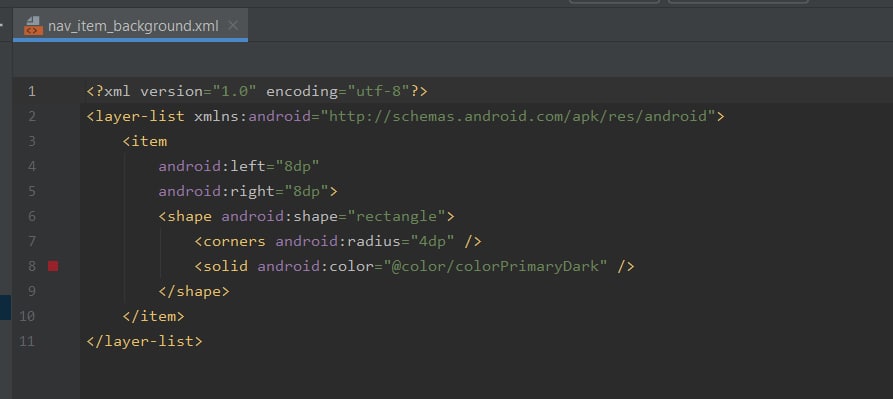Click line number 7 in the gutter
The height and width of the screenshot is (399, 893).
(x=31, y=241)
